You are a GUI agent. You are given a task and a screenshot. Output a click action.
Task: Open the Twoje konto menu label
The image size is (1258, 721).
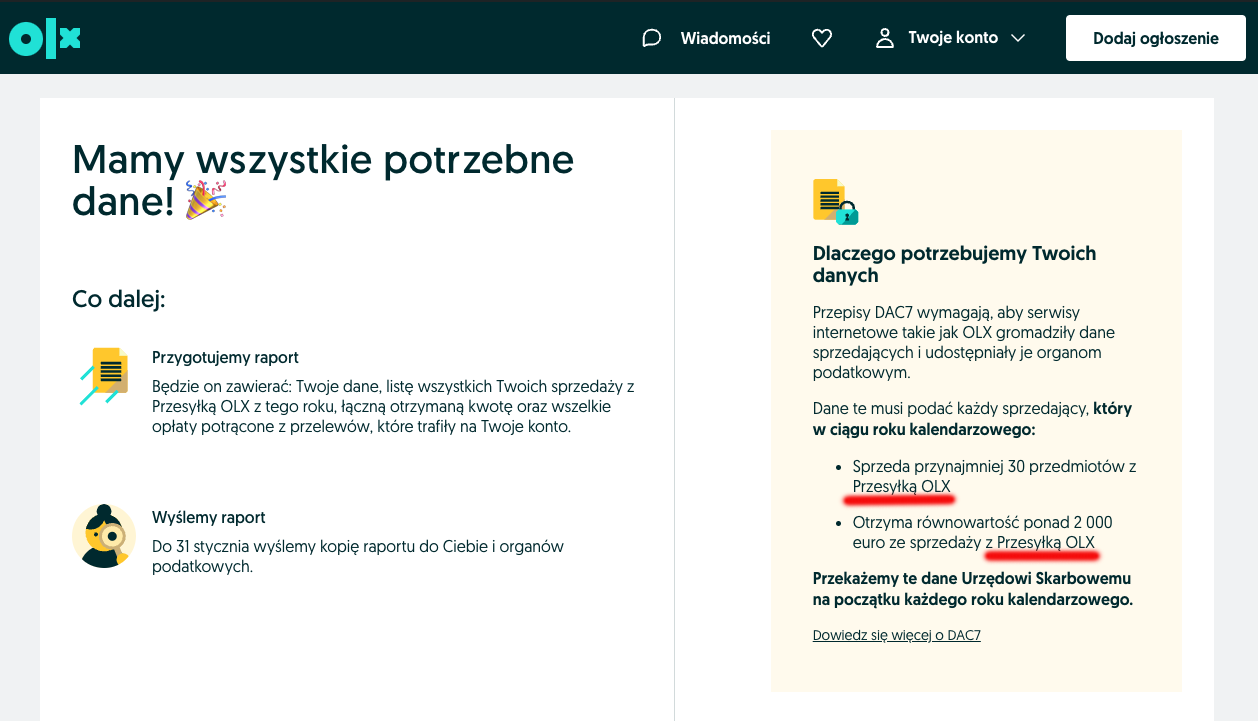952,38
